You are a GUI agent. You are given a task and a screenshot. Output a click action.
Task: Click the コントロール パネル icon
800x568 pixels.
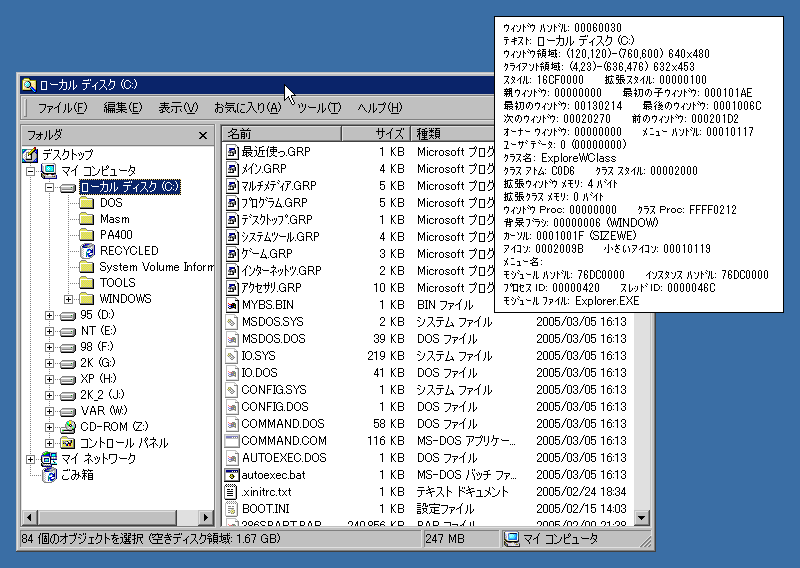(x=68, y=442)
